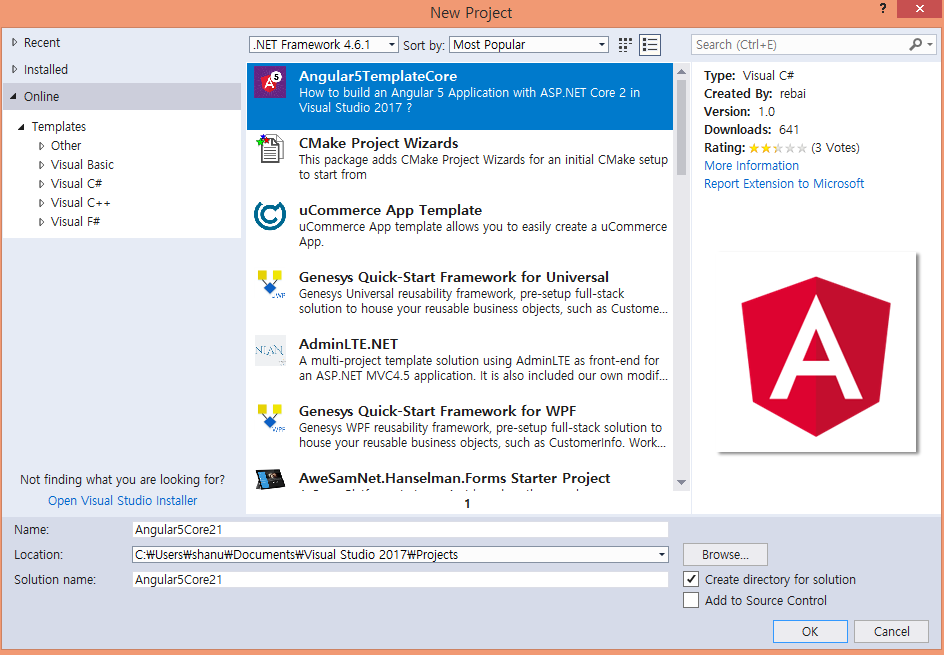Screen dimensions: 944x655
Task: Click the Cancel button
Action: tap(891, 631)
